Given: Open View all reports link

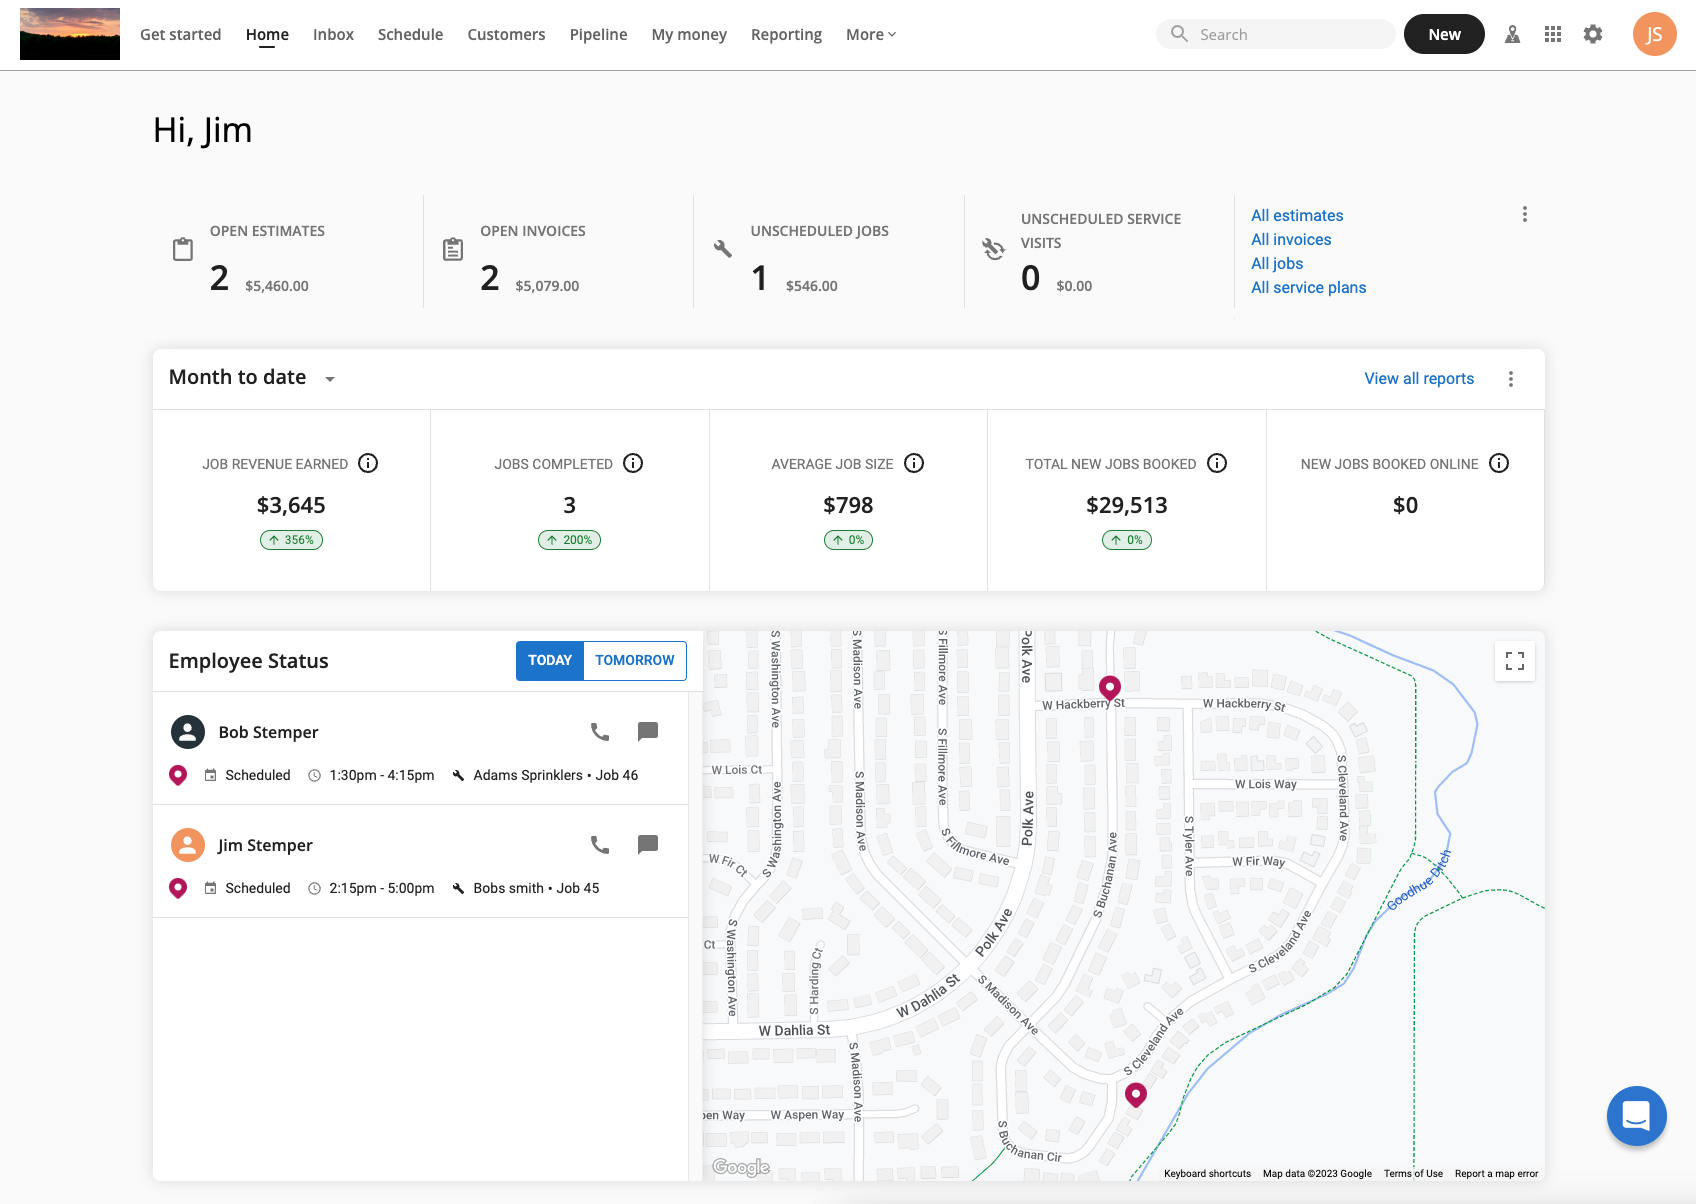Looking at the screenshot, I should point(1419,379).
